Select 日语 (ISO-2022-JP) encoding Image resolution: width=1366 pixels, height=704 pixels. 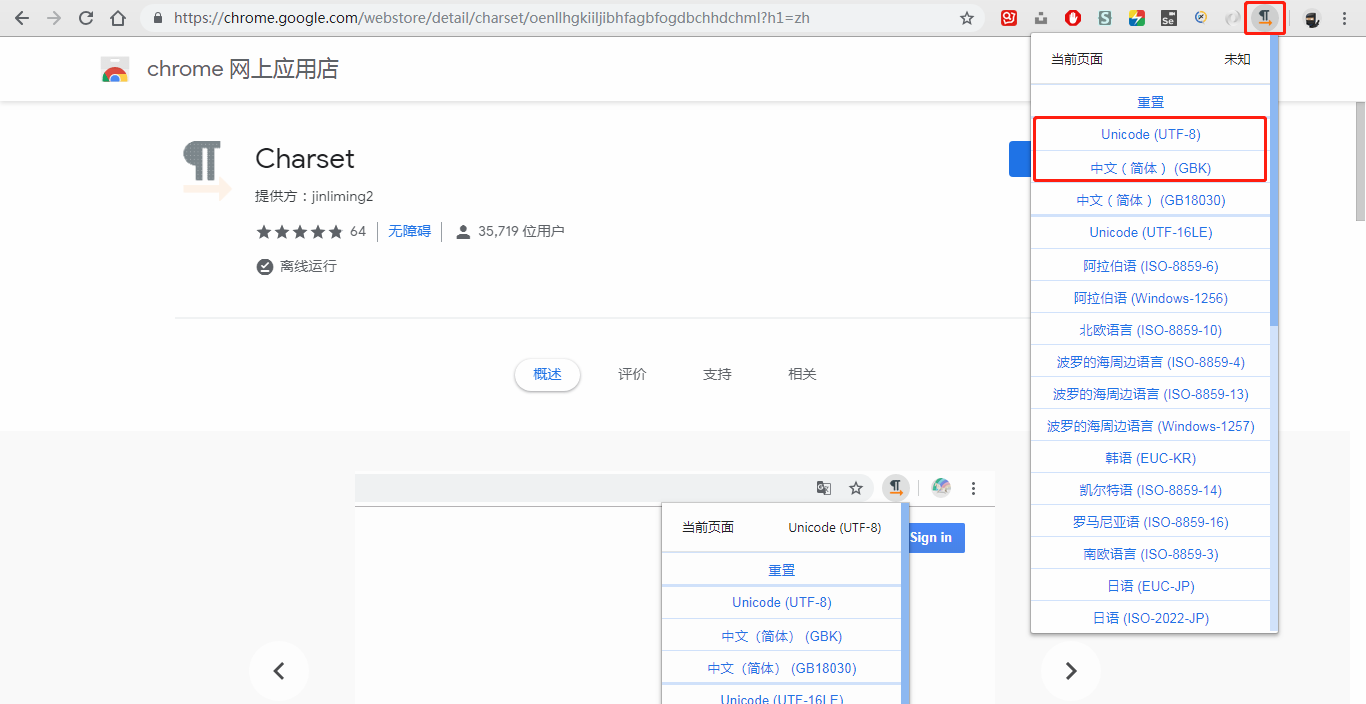(x=1150, y=618)
